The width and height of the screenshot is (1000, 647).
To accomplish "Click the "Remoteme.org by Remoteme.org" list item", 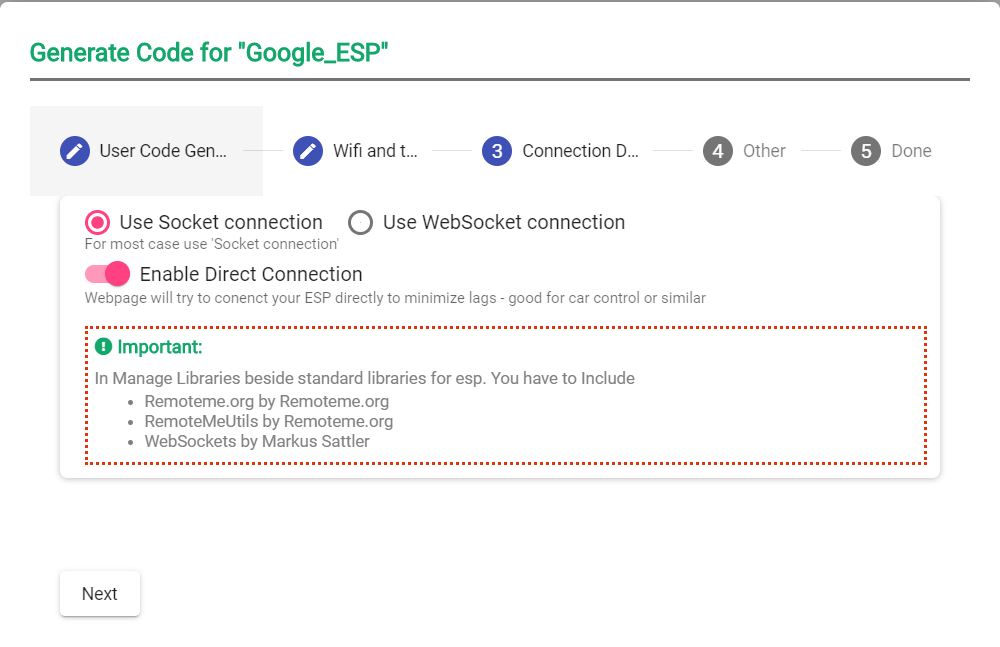I will 267,401.
